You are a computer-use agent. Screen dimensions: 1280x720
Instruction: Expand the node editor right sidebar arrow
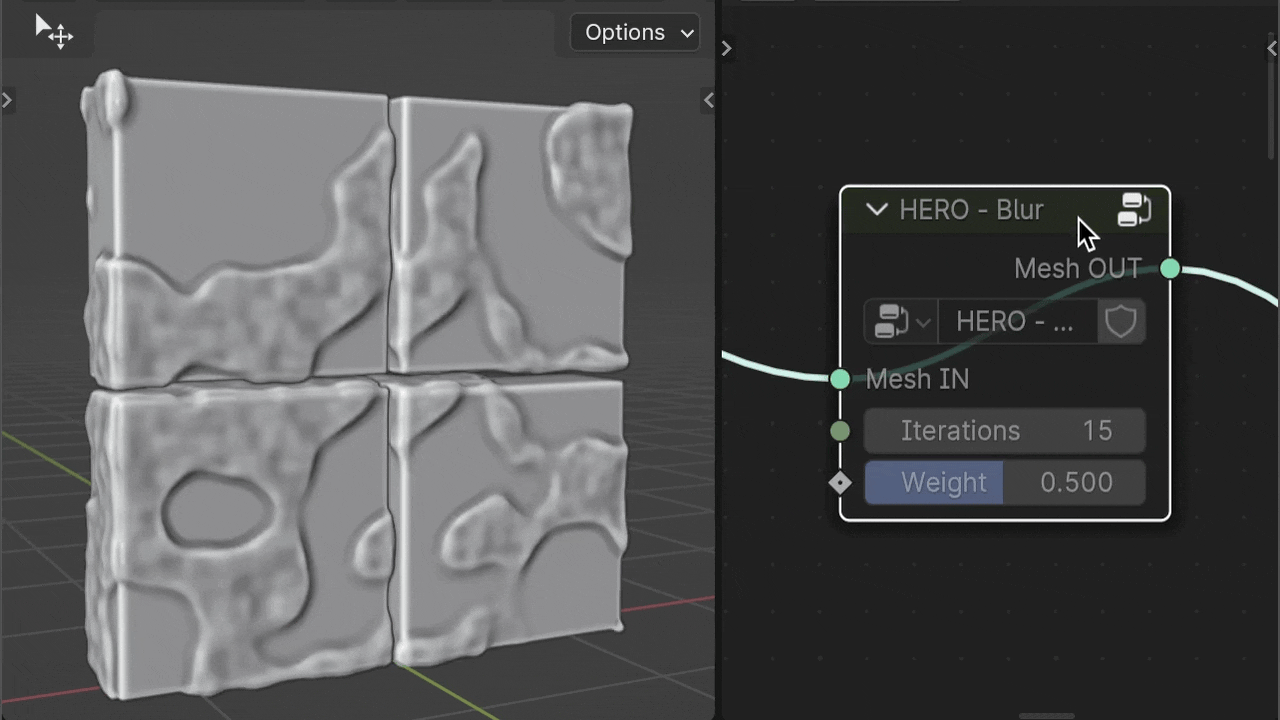coord(1272,48)
